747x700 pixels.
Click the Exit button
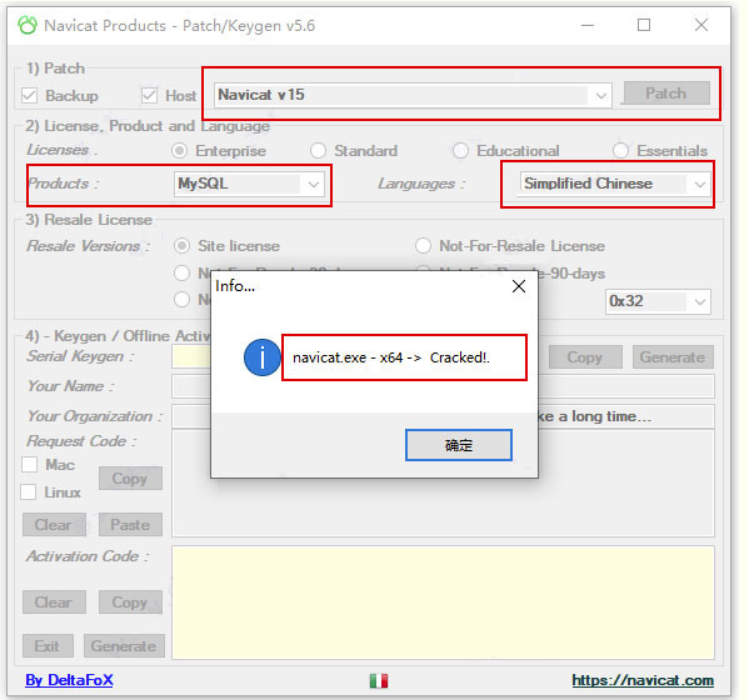[x=48, y=646]
